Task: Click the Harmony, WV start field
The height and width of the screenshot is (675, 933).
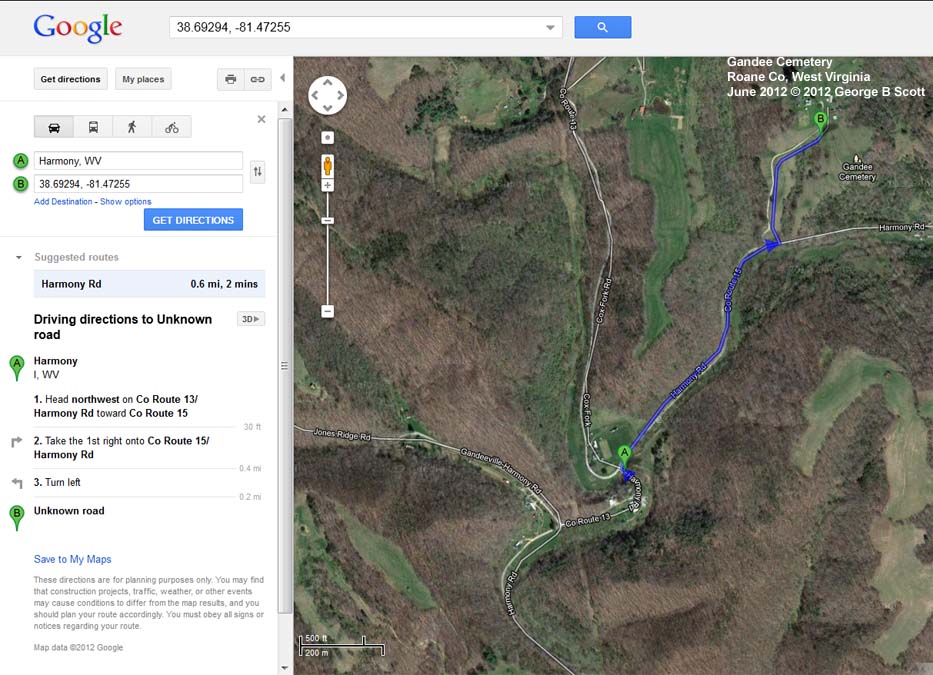Action: coord(138,161)
